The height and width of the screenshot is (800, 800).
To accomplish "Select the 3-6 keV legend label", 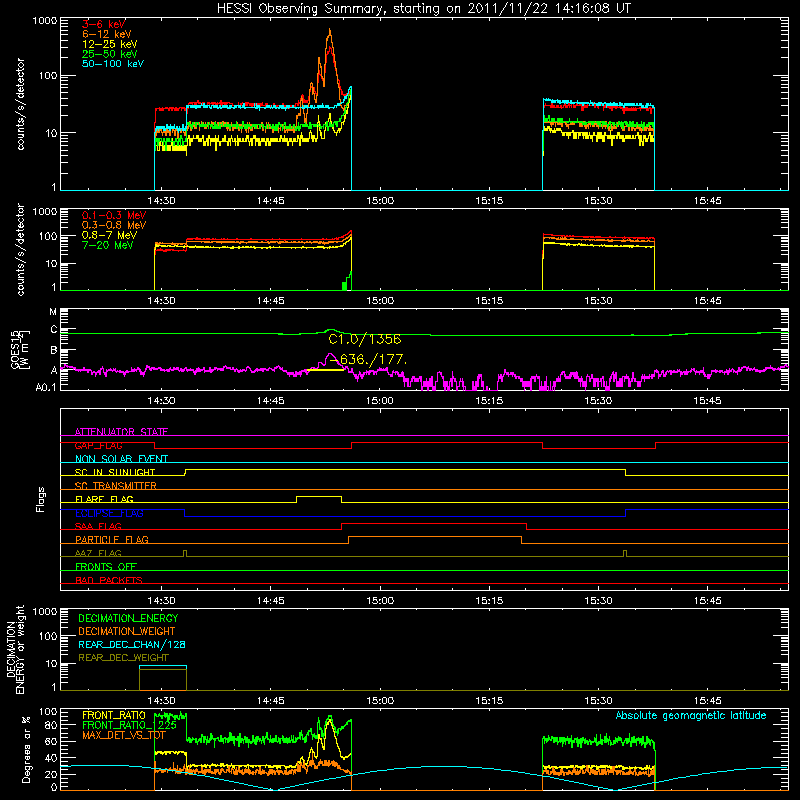I will 104,24.
